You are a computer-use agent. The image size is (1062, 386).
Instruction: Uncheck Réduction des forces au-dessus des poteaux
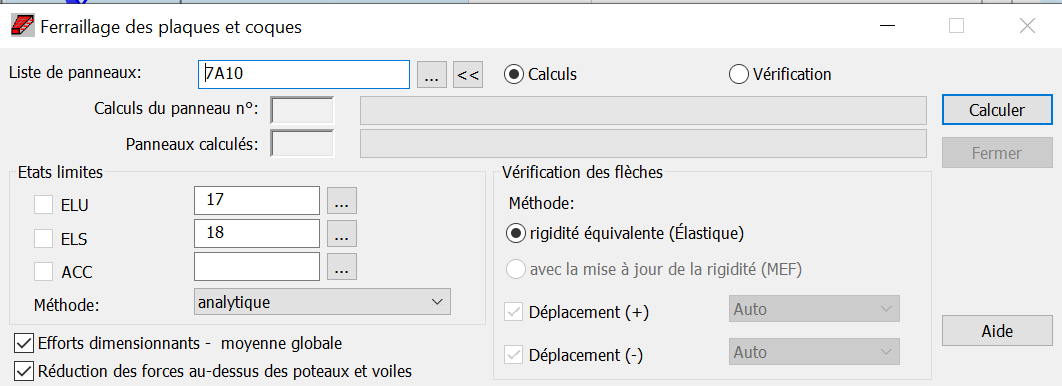pos(24,371)
